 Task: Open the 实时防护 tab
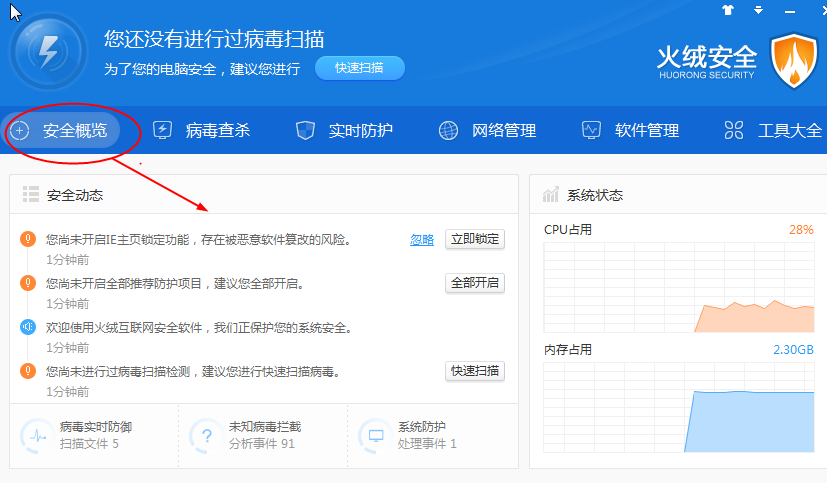point(344,130)
